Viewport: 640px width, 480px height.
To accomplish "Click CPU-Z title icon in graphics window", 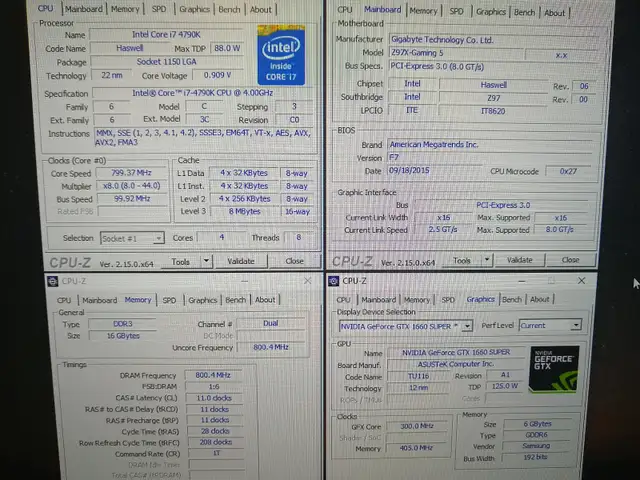I will (x=333, y=281).
